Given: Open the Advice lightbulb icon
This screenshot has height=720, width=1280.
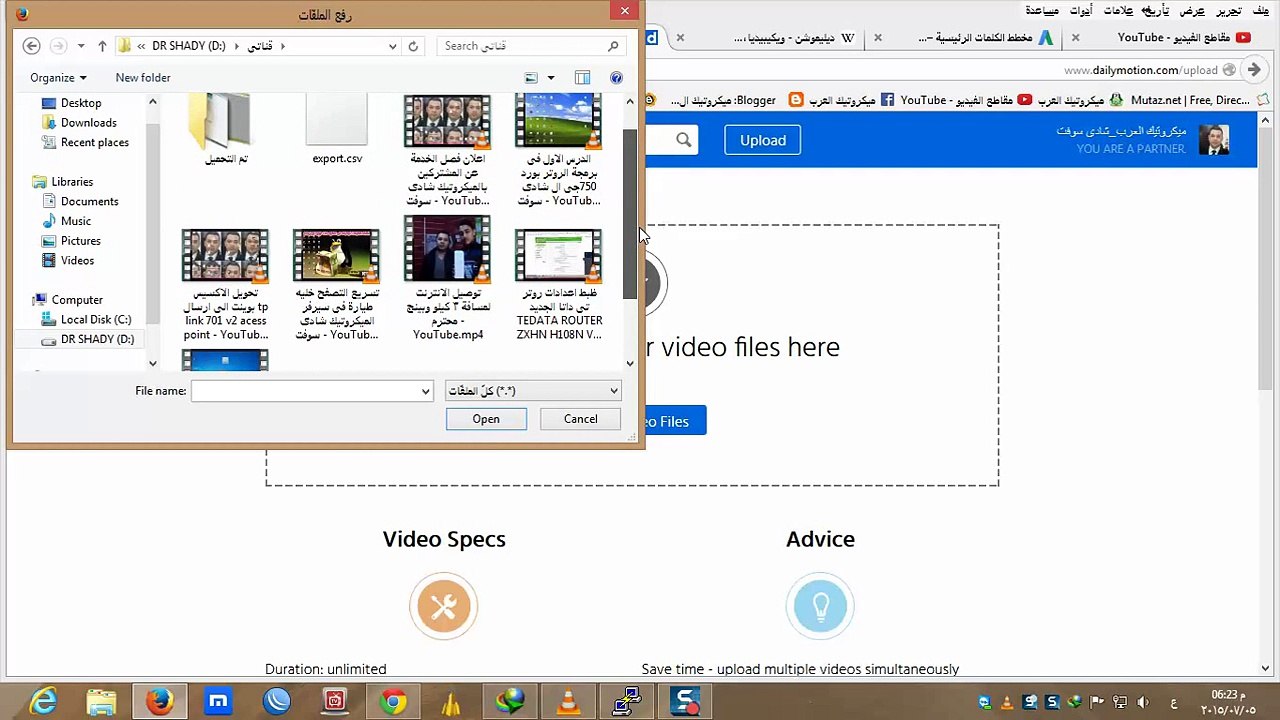Looking at the screenshot, I should (820, 606).
